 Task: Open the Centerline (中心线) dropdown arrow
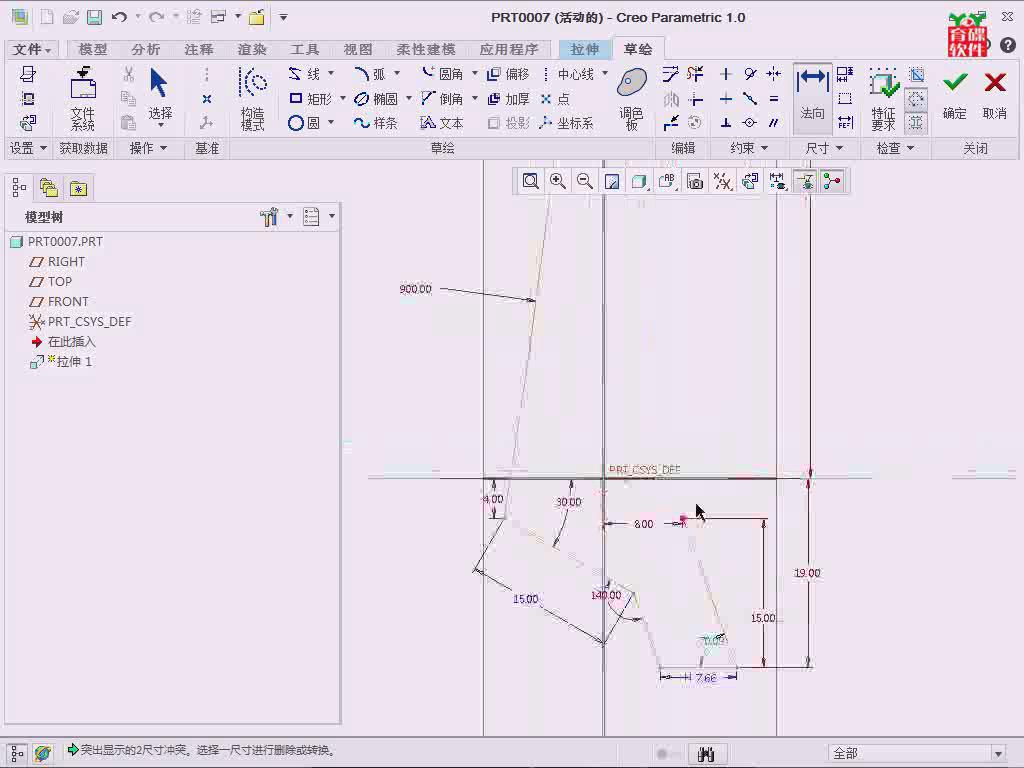pos(605,73)
